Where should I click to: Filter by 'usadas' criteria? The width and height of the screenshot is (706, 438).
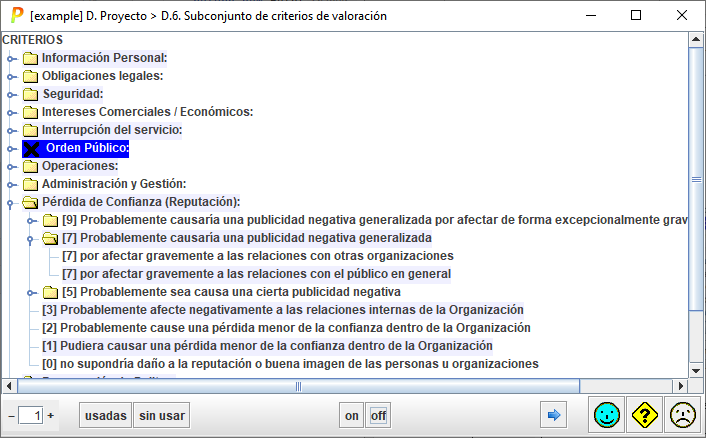point(105,415)
